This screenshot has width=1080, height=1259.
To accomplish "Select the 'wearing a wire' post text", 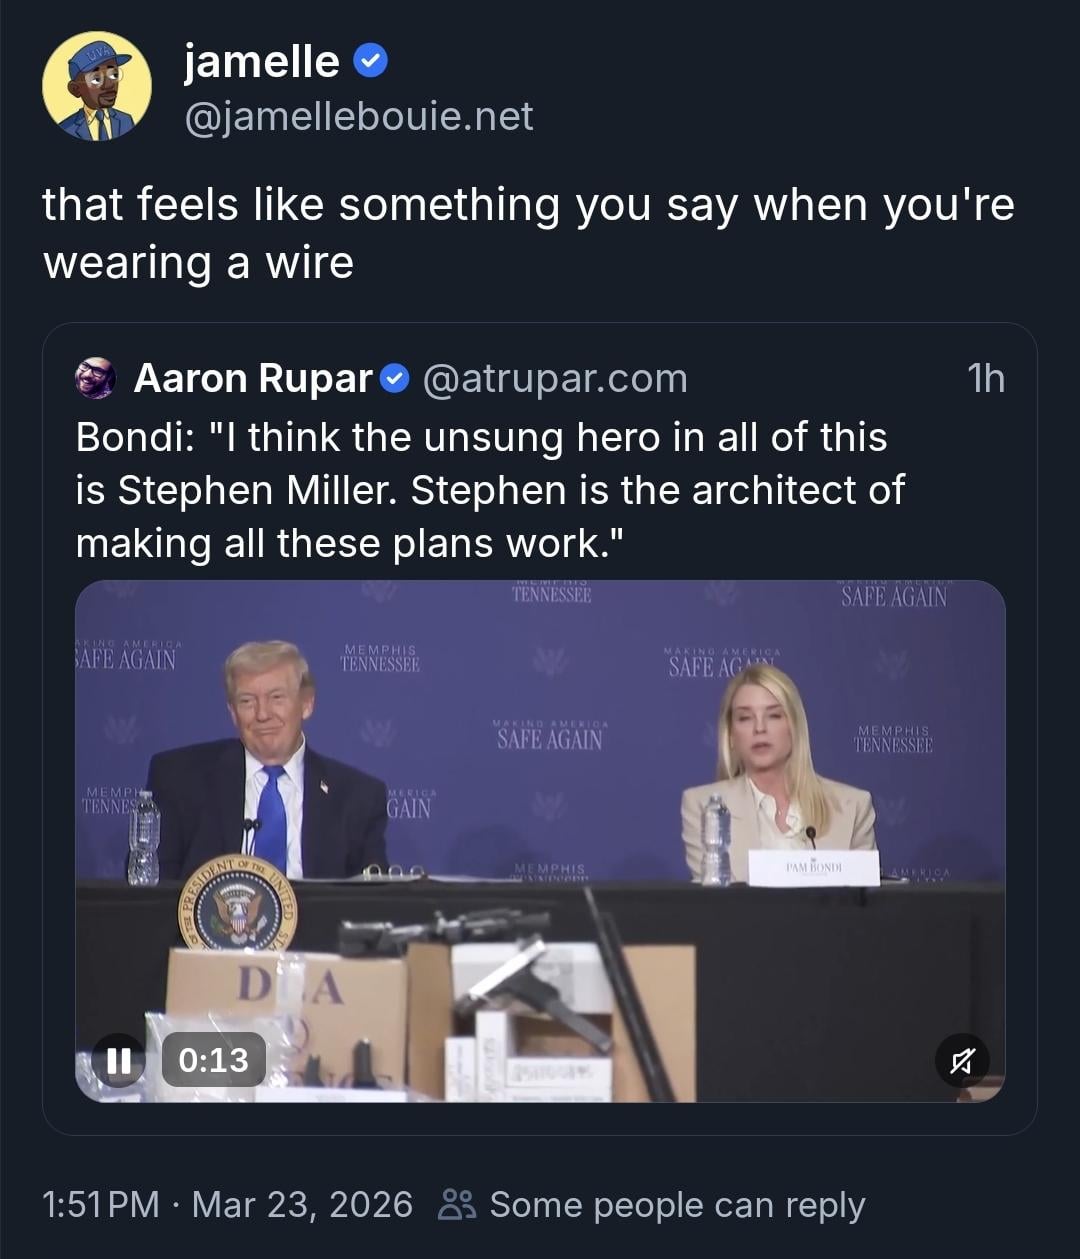I will pos(528,233).
